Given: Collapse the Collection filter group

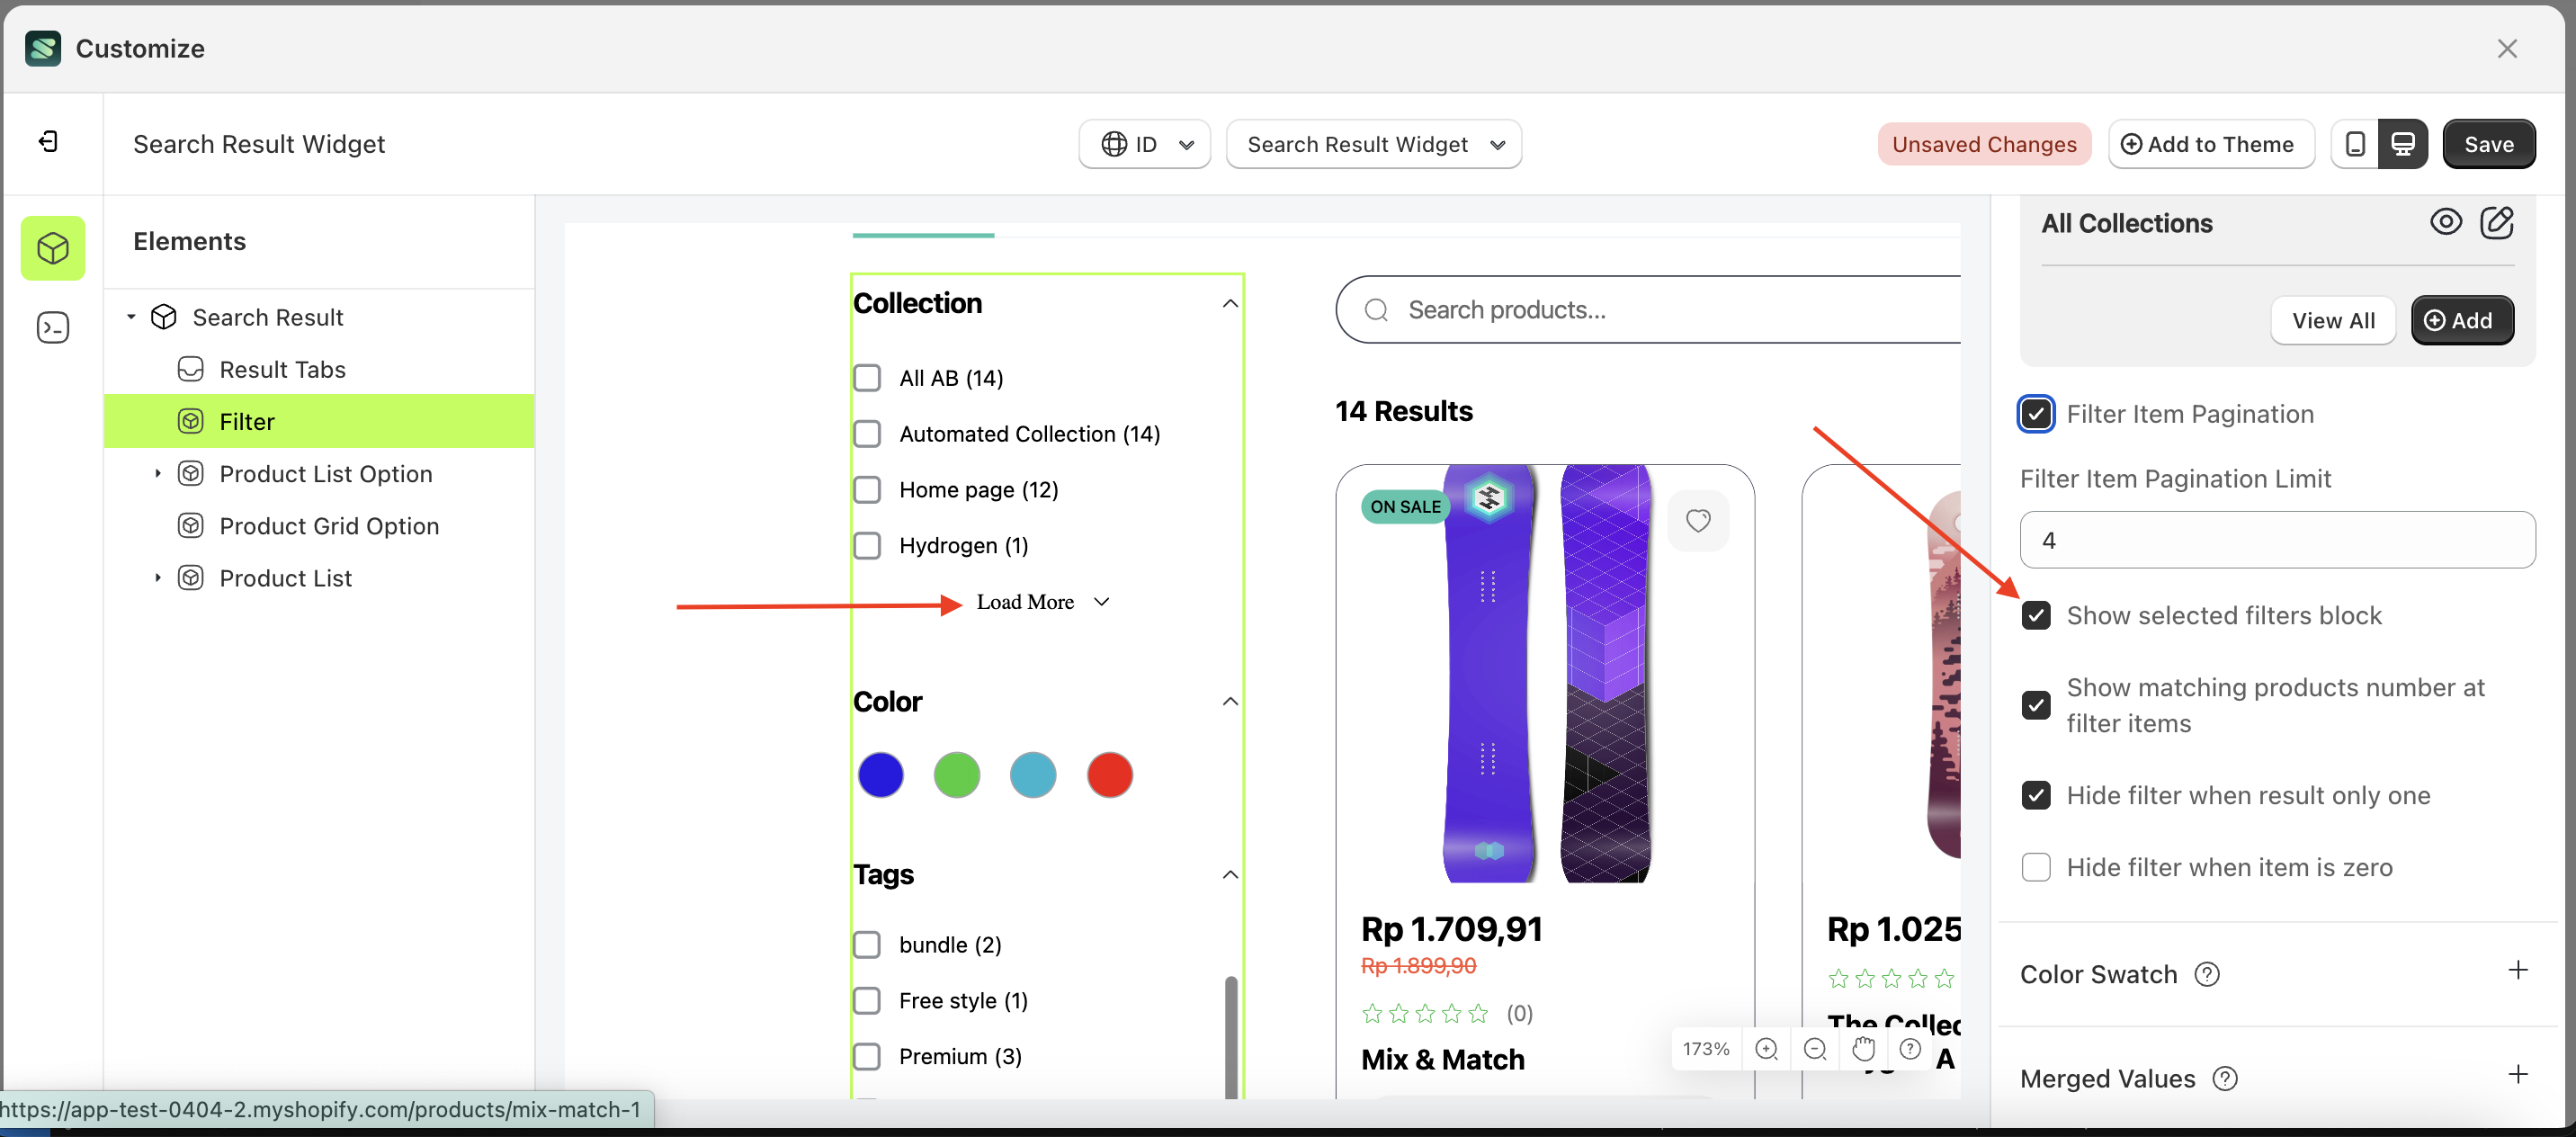Looking at the screenshot, I should click(1230, 304).
